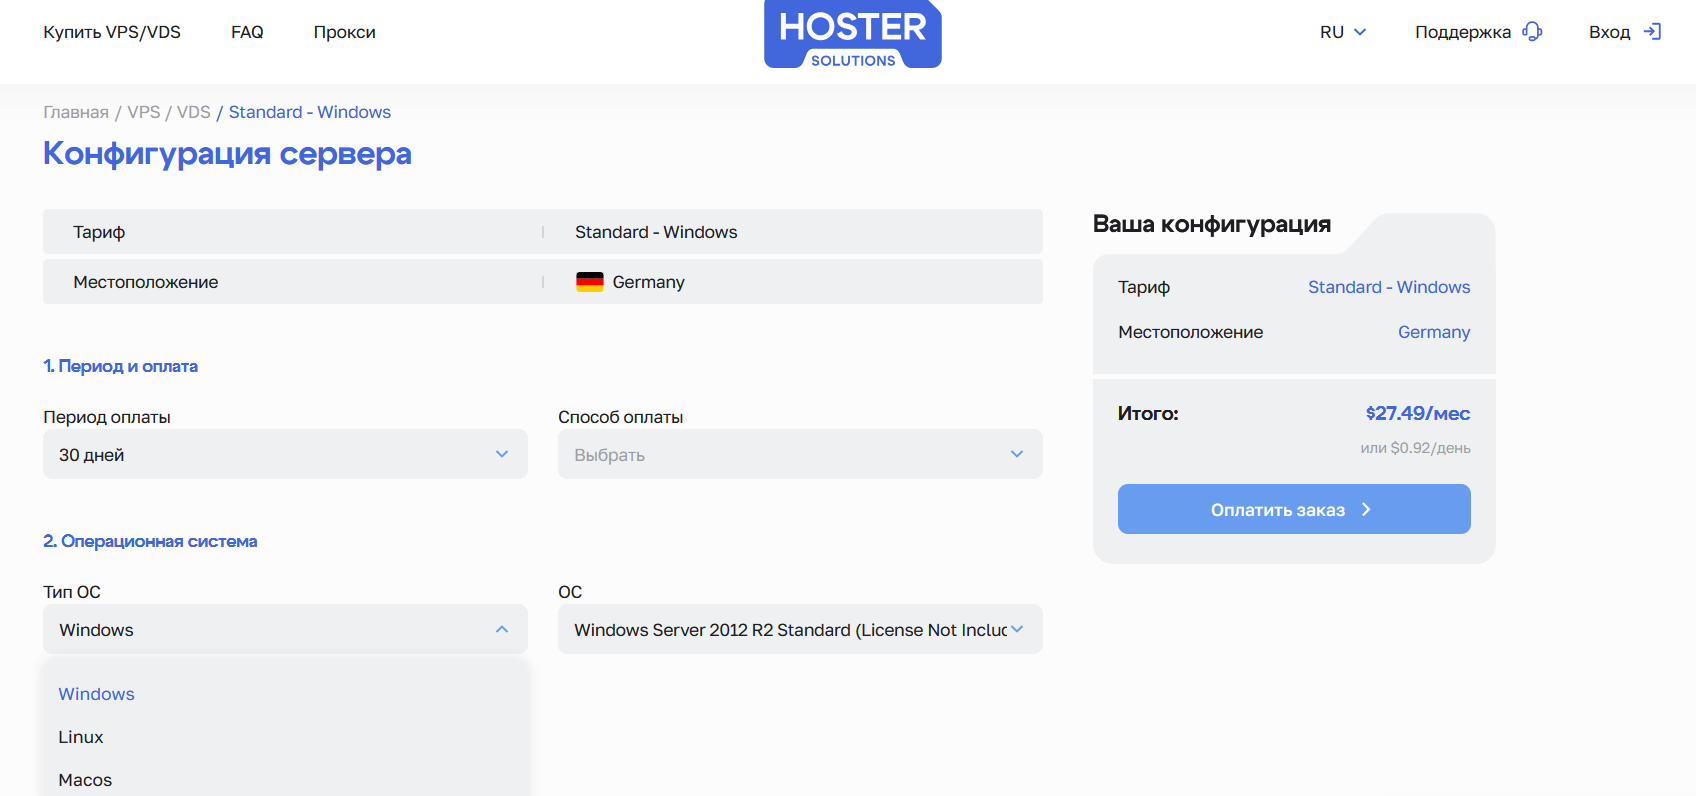Open the Прокси navigation link

pyautogui.click(x=344, y=32)
